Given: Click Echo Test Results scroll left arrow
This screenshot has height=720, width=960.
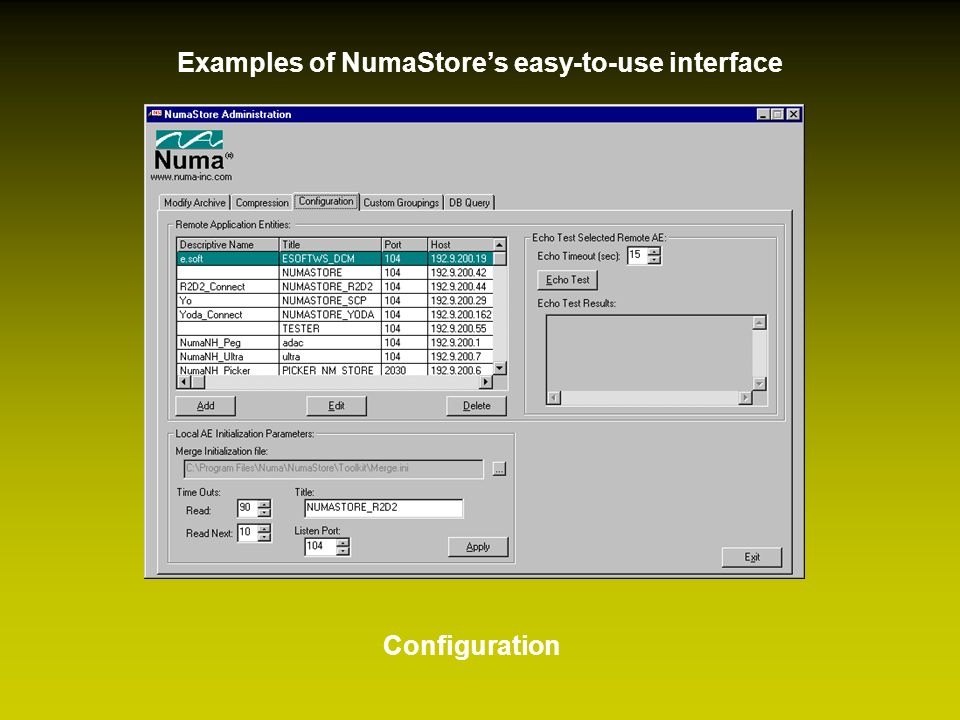Looking at the screenshot, I should (553, 397).
